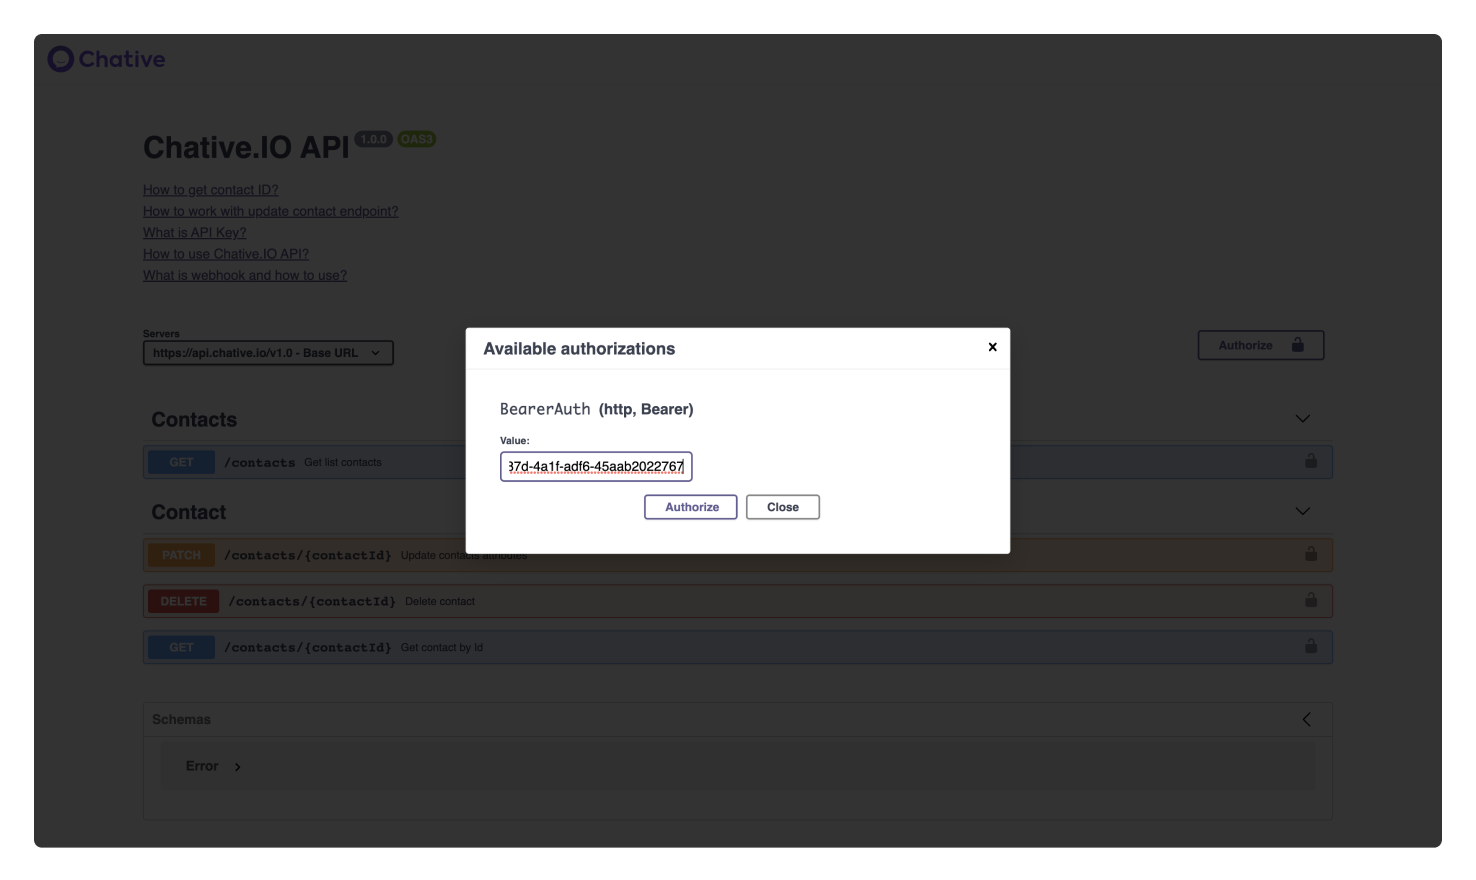Viewport: 1476px width, 880px height.
Task: Click the Contact section heading
Action: click(x=189, y=512)
